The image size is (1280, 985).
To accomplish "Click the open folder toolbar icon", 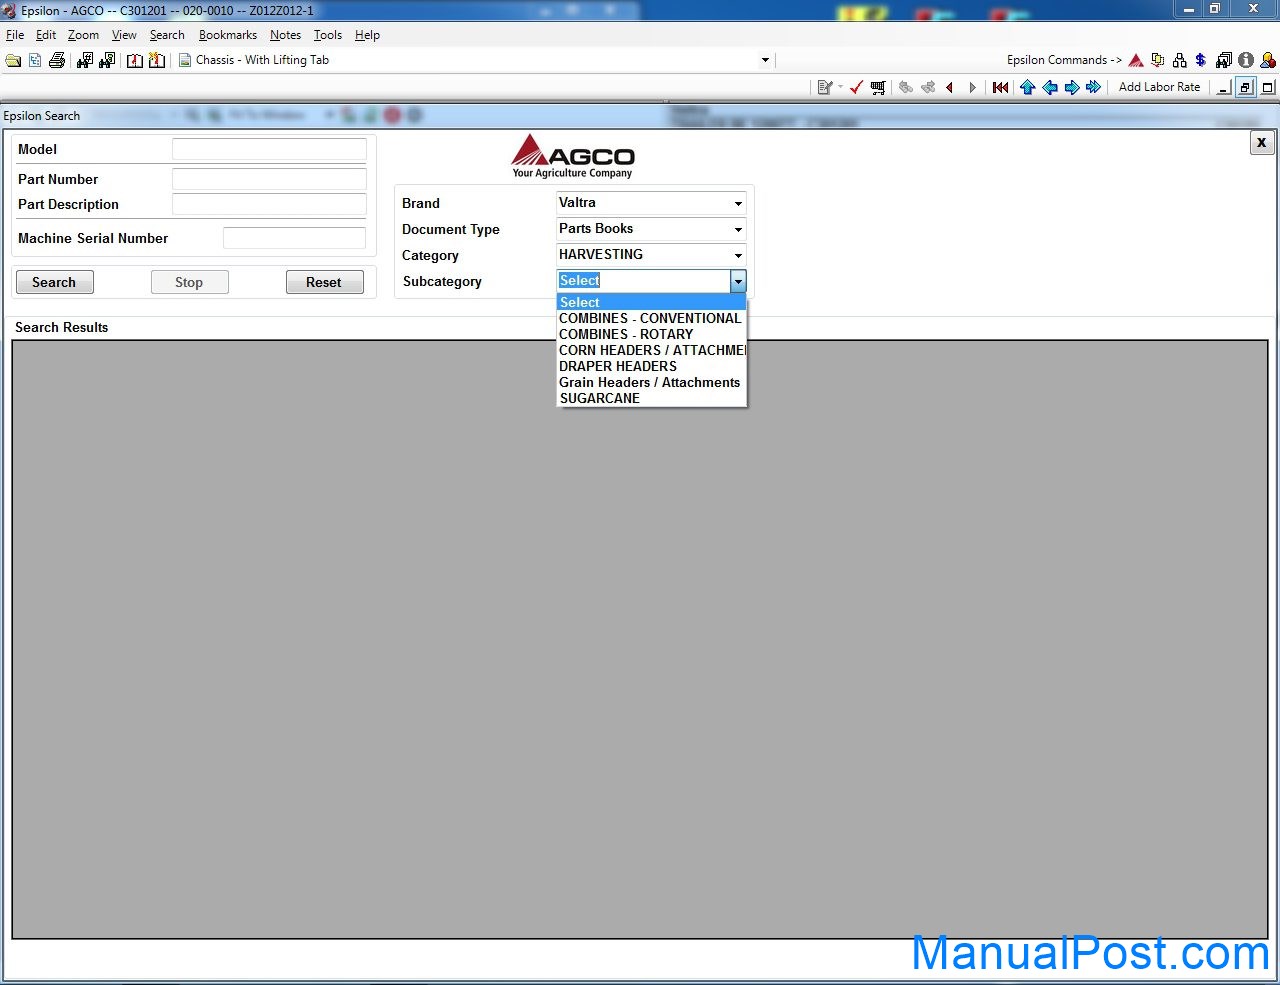I will click(13, 60).
